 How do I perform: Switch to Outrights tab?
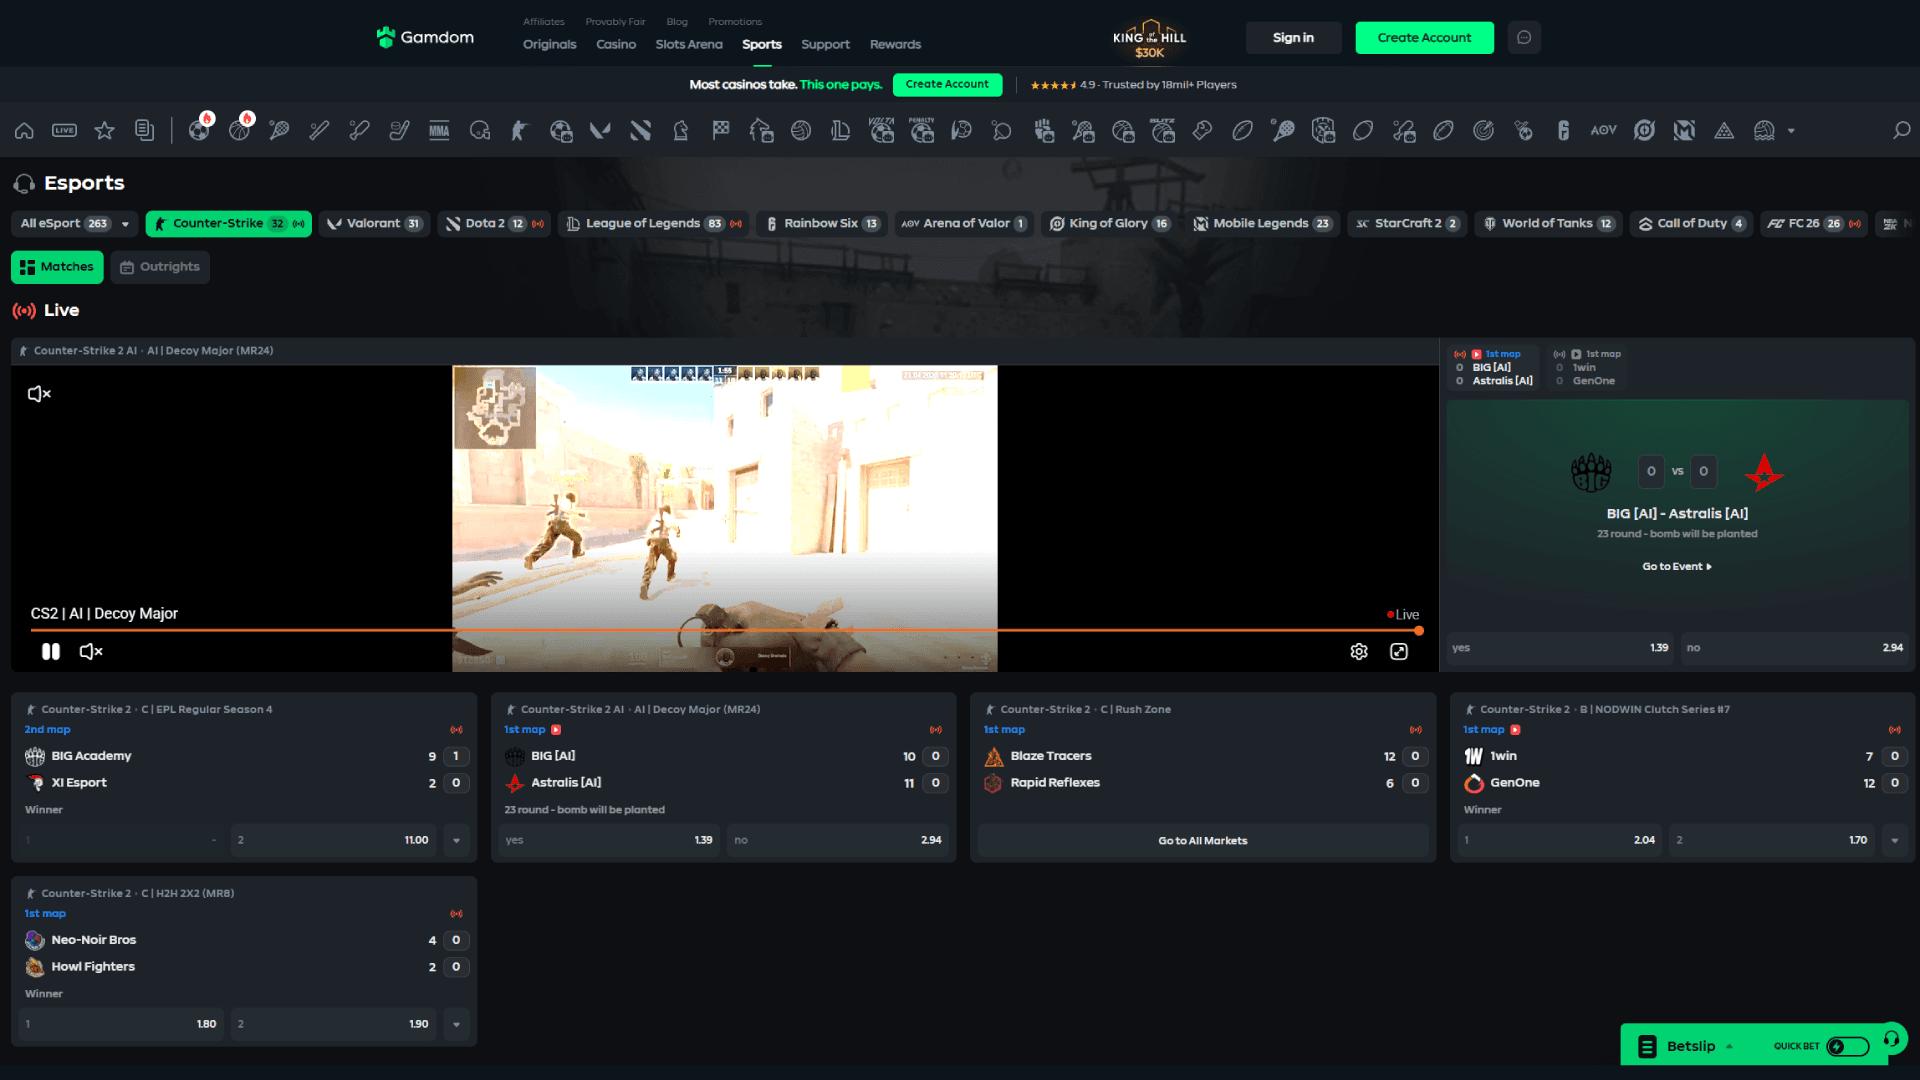tap(160, 267)
